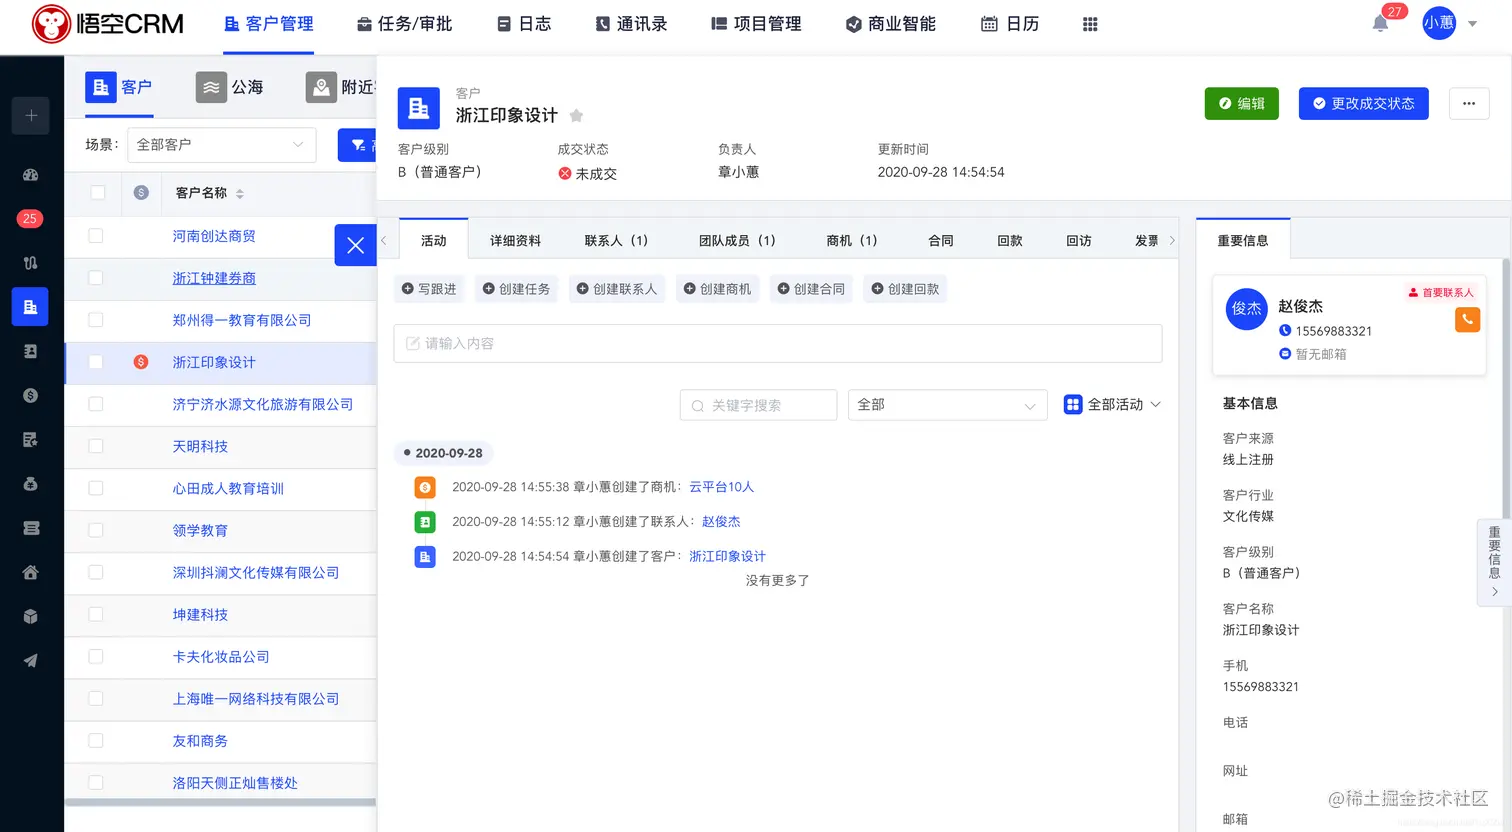1512x832 pixels.
Task: Click the green 编辑 button
Action: click(1241, 103)
